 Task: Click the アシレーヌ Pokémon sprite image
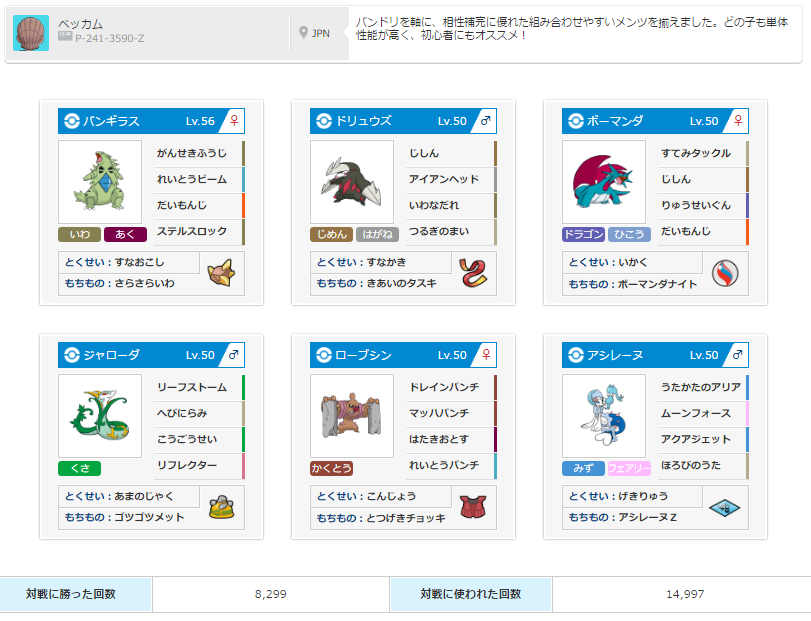point(604,416)
